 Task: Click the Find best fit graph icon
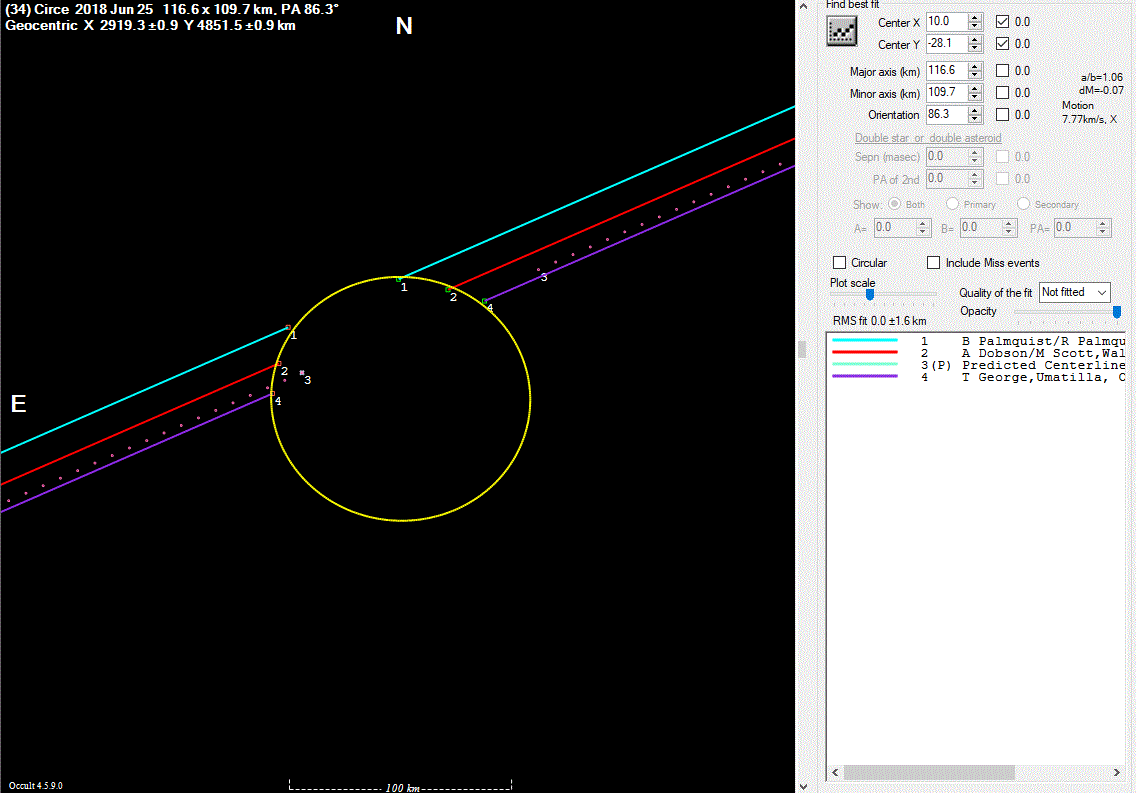pyautogui.click(x=842, y=32)
